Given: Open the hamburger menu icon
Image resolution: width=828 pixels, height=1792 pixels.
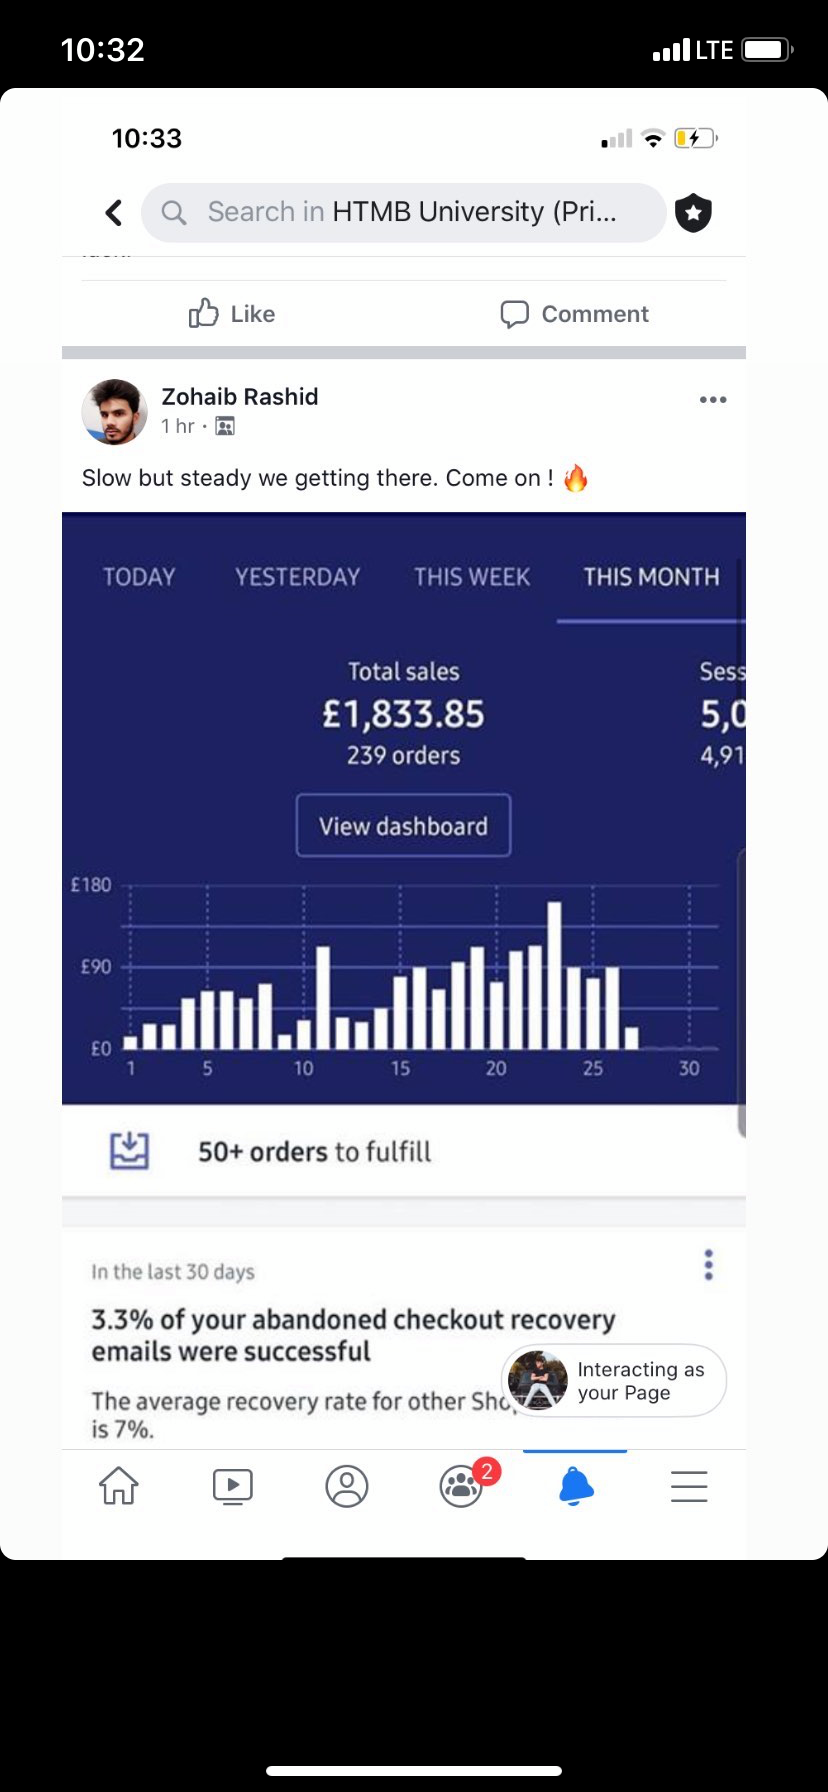Looking at the screenshot, I should [689, 1486].
